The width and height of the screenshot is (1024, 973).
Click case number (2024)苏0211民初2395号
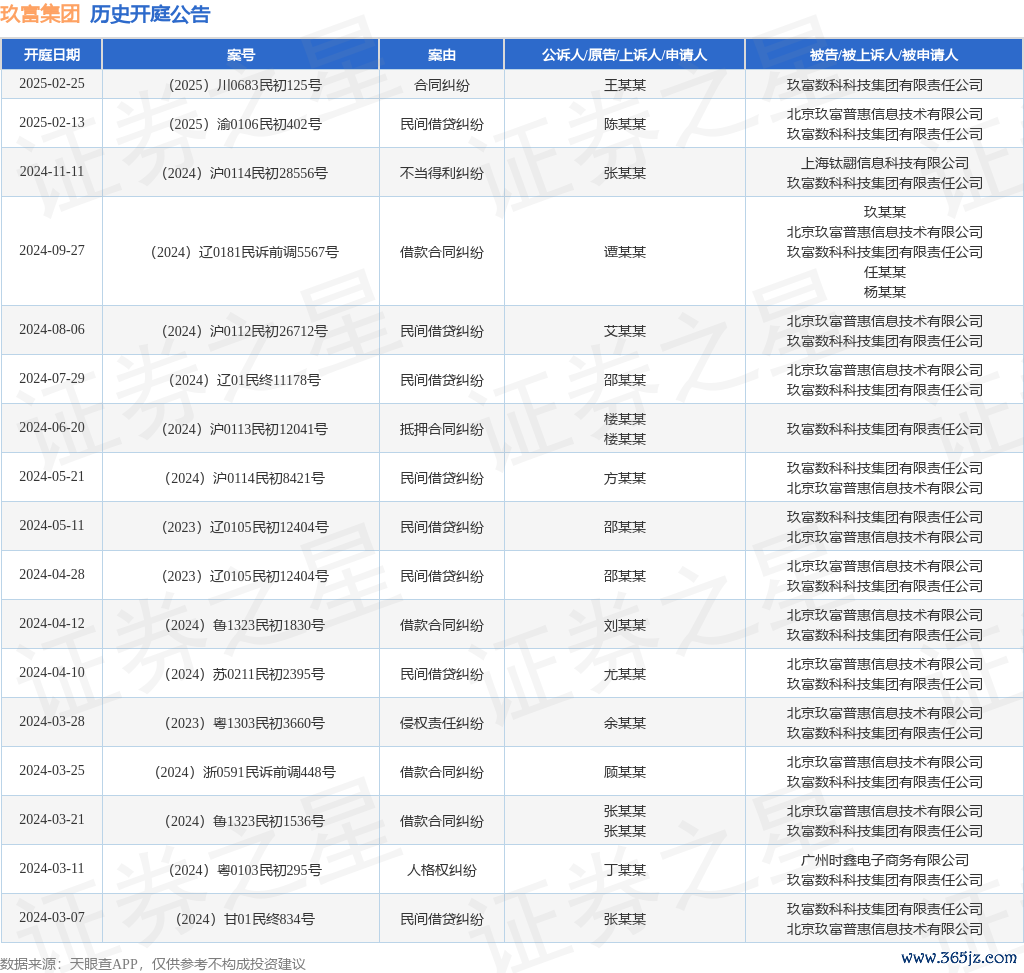[x=244, y=674]
